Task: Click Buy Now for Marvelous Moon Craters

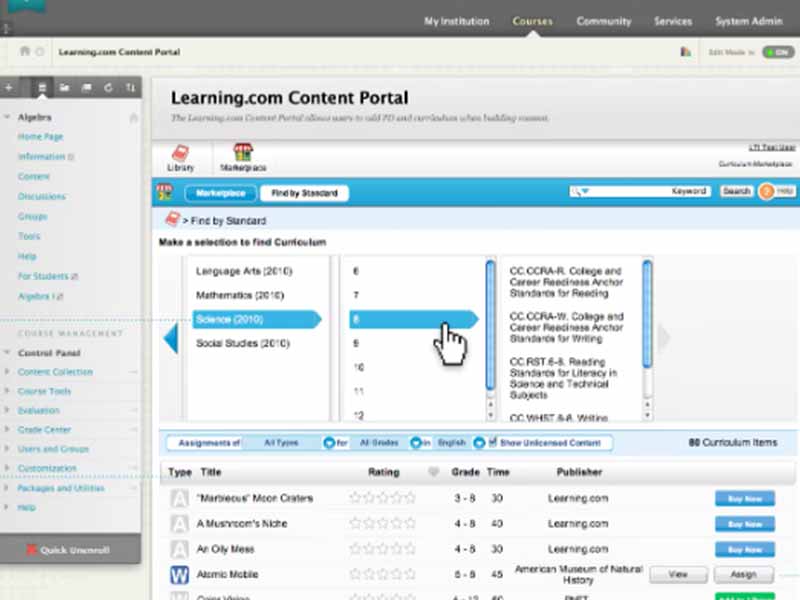Action: (x=744, y=498)
